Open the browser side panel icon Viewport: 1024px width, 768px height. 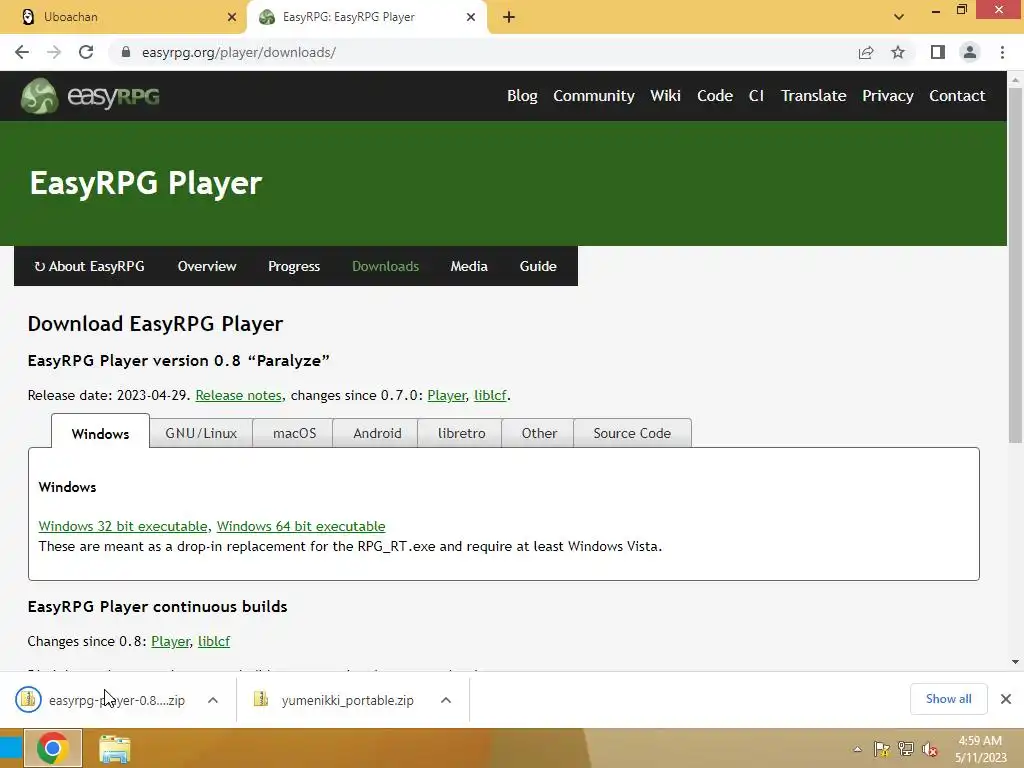938,52
